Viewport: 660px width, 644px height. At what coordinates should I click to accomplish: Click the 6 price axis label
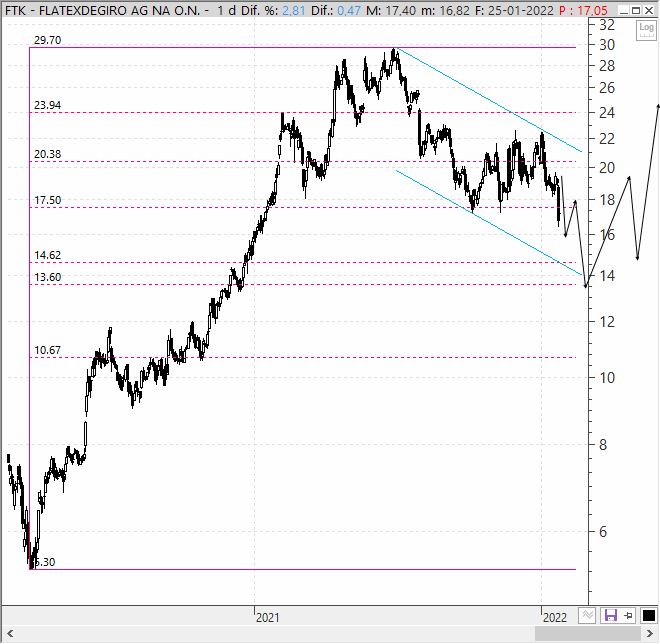click(x=603, y=532)
